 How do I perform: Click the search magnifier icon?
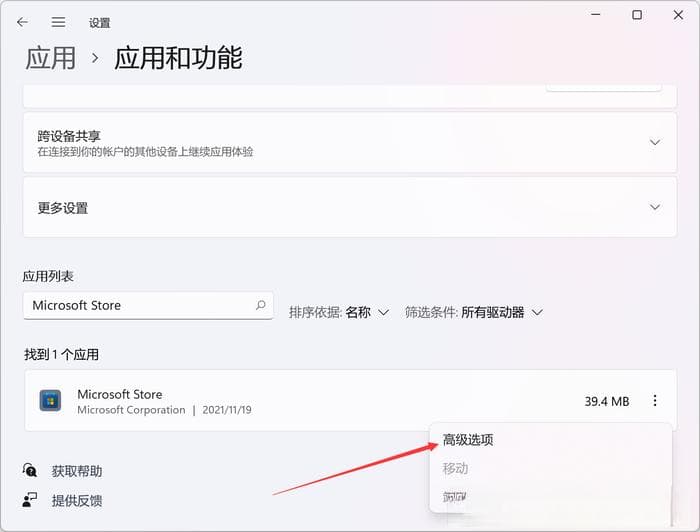[x=261, y=305]
